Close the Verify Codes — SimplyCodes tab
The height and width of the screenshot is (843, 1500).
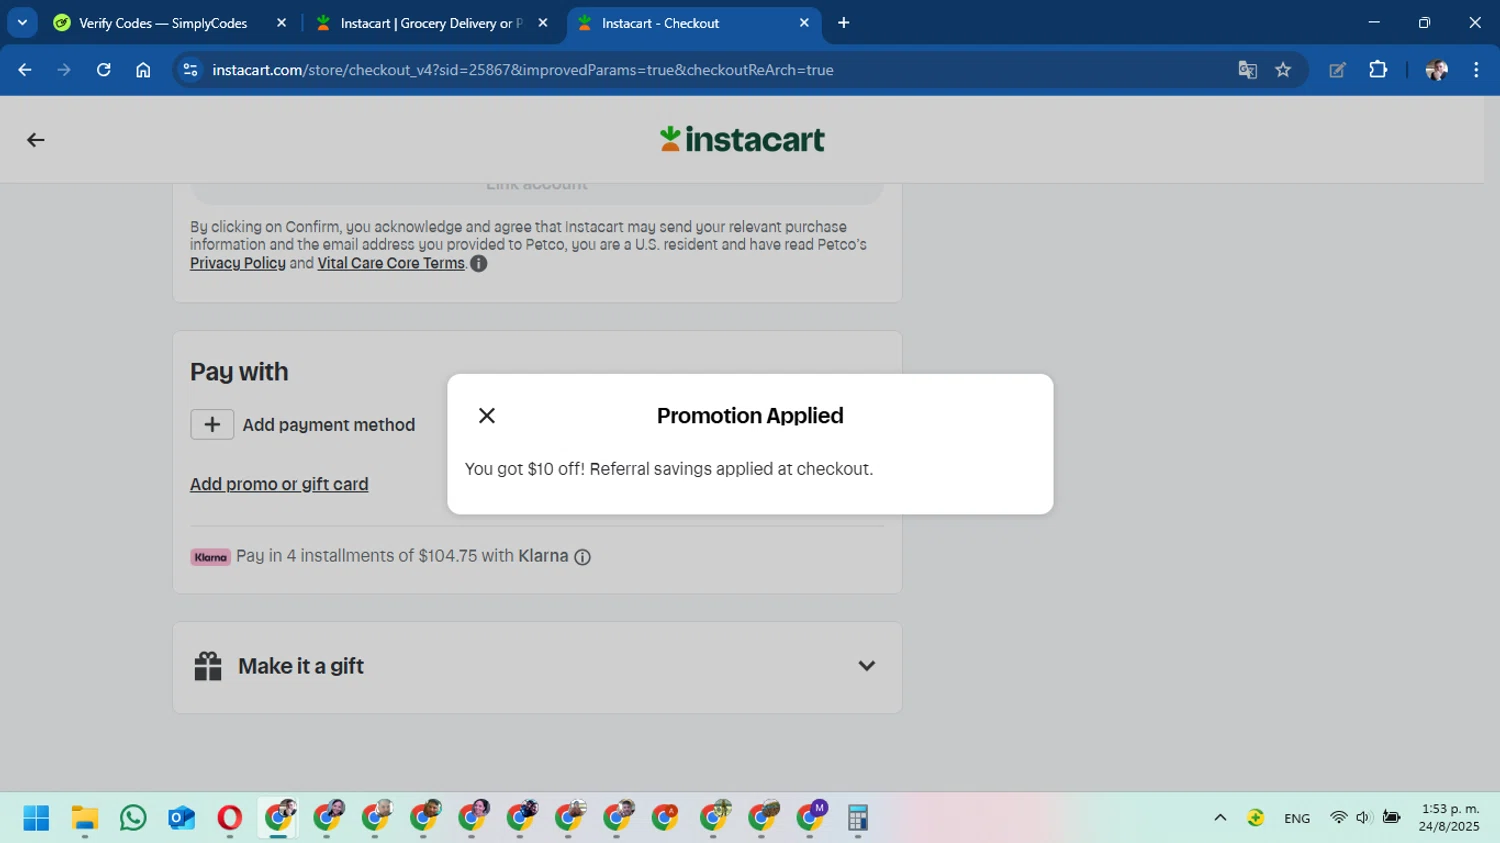[281, 23]
